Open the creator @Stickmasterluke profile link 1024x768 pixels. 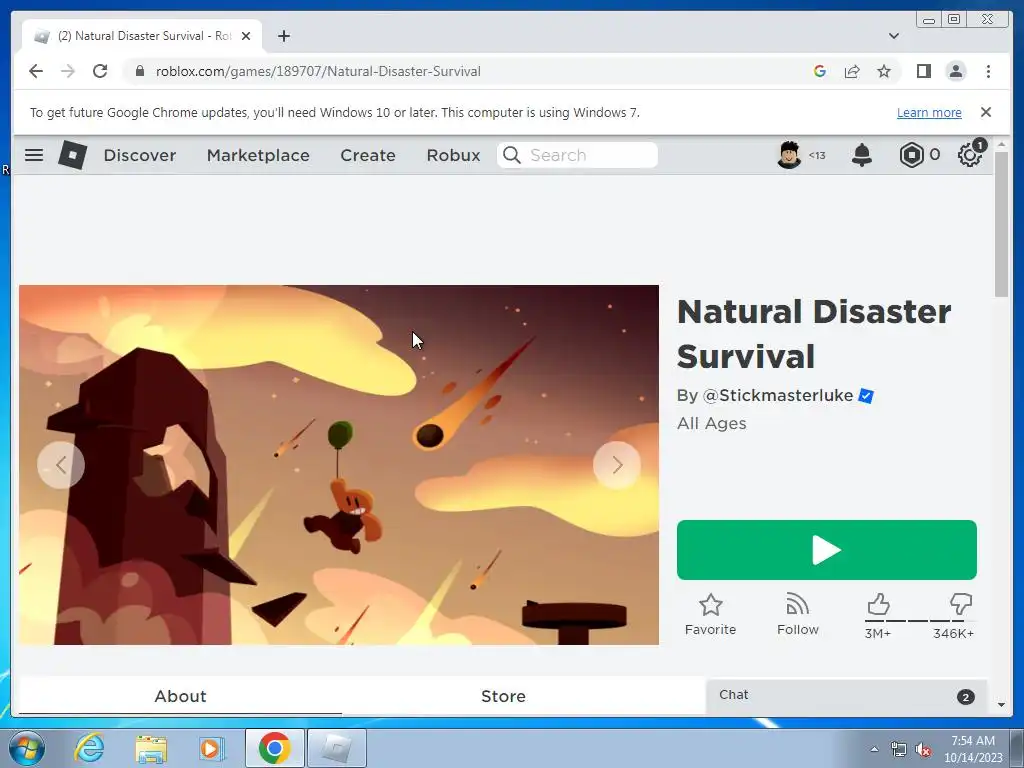click(778, 396)
